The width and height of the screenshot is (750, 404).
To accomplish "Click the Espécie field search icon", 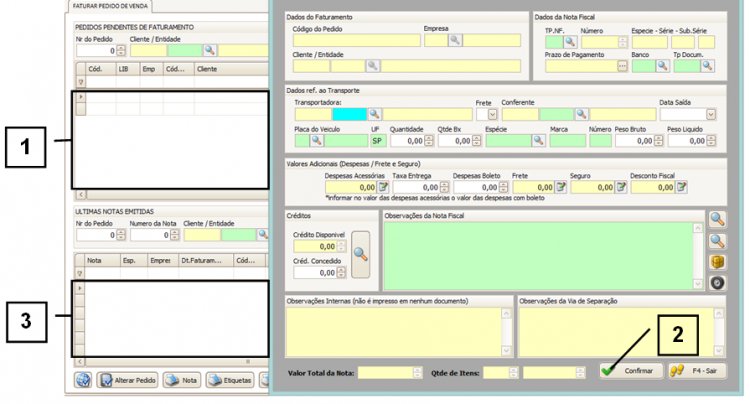I will coord(536,141).
